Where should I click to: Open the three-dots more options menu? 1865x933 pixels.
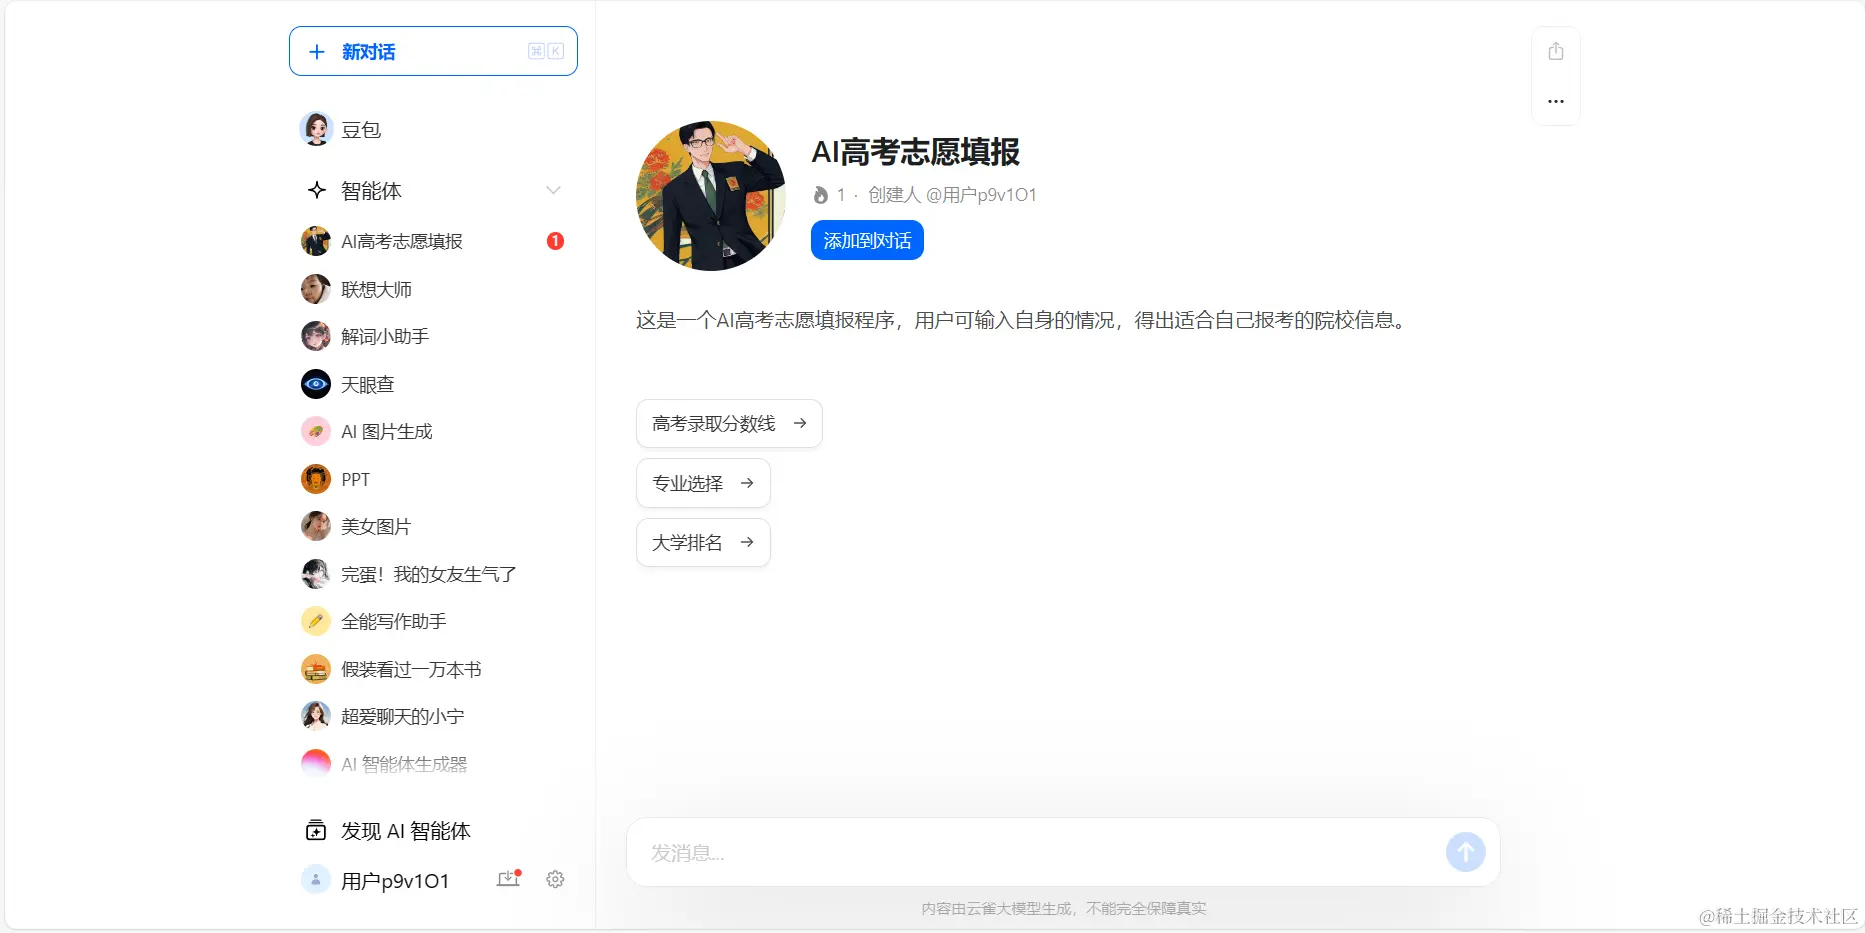[1556, 101]
